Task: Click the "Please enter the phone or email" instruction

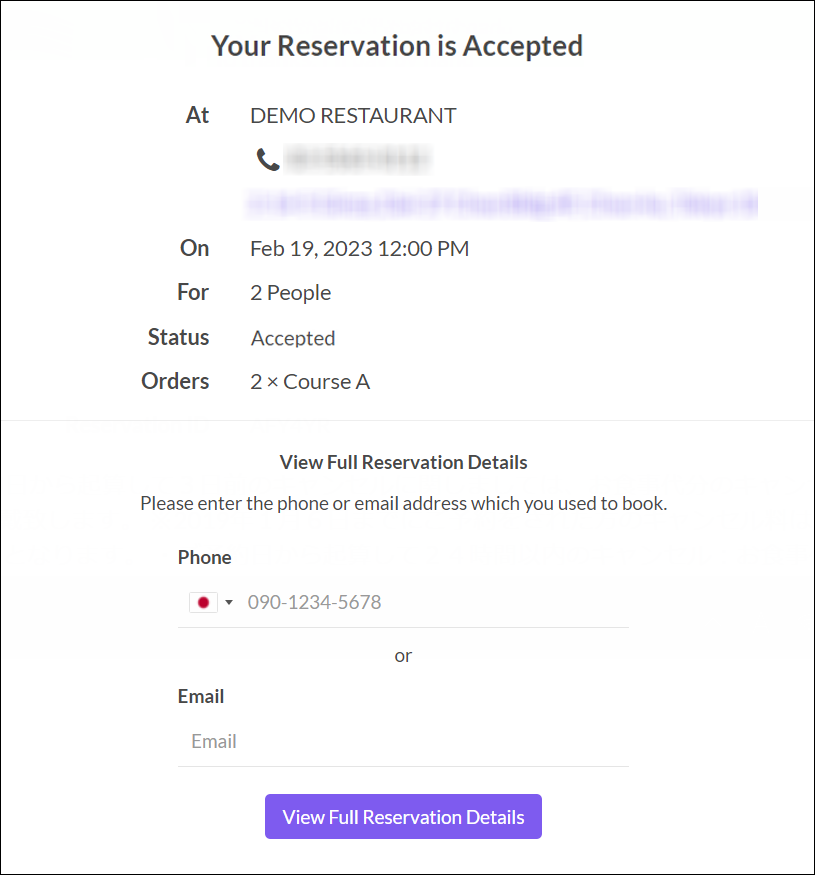Action: pyautogui.click(x=403, y=503)
